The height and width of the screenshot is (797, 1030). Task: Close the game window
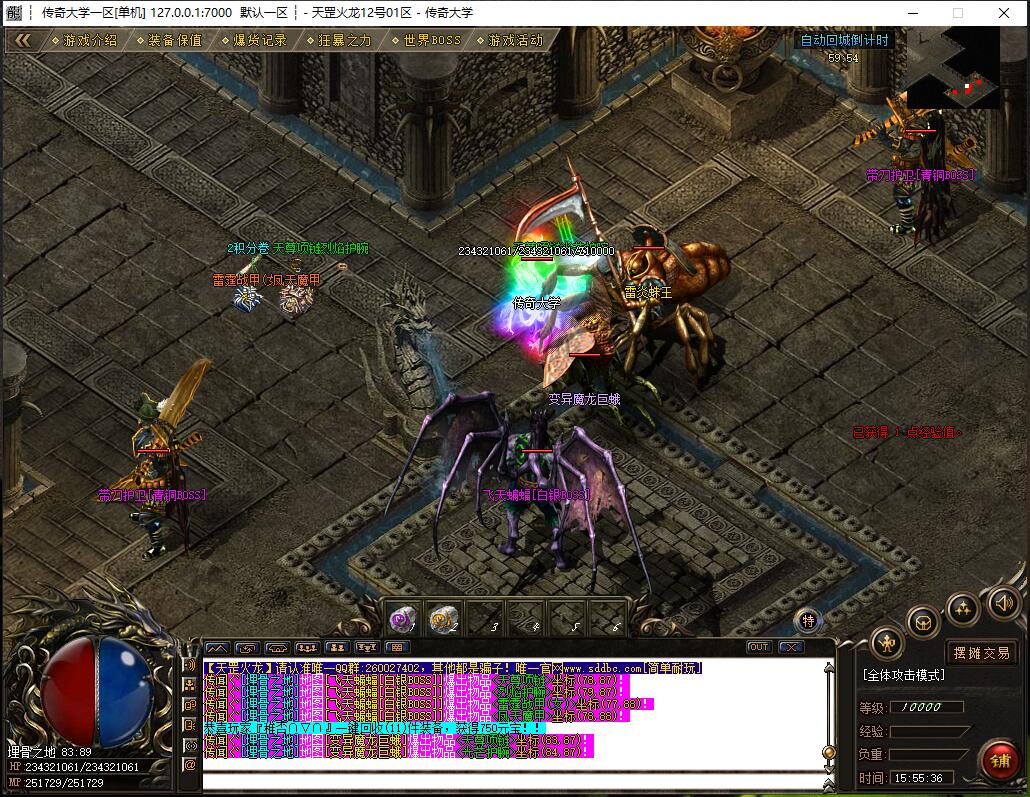pos(1004,12)
